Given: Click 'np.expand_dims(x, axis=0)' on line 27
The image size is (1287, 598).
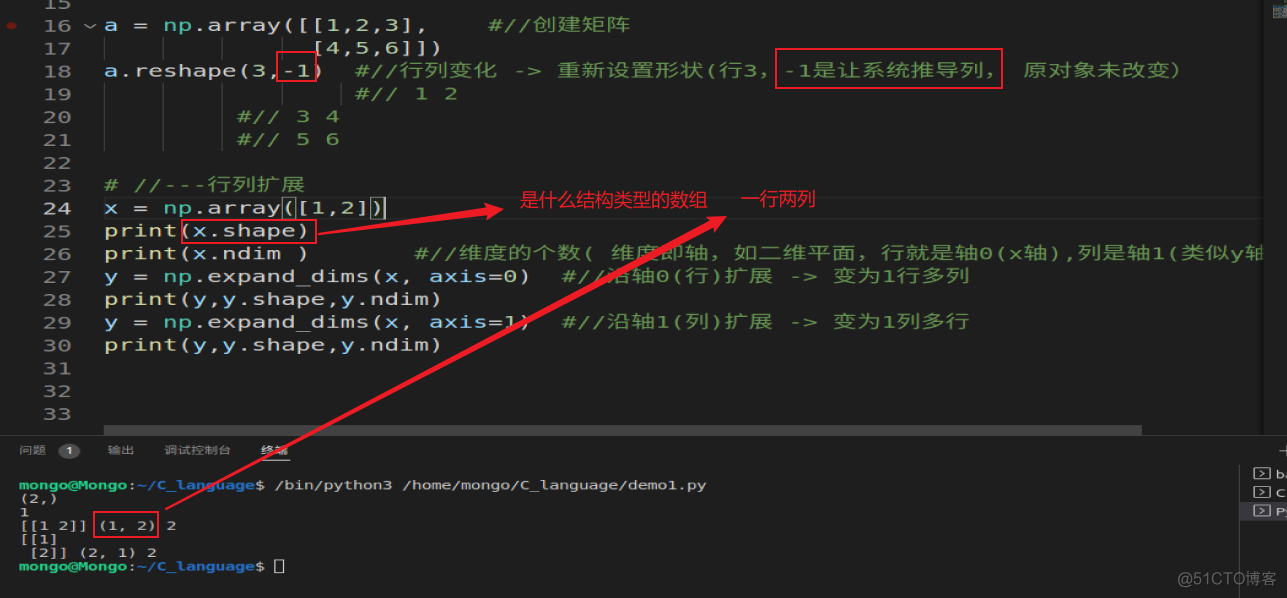Looking at the screenshot, I should click(346, 276).
